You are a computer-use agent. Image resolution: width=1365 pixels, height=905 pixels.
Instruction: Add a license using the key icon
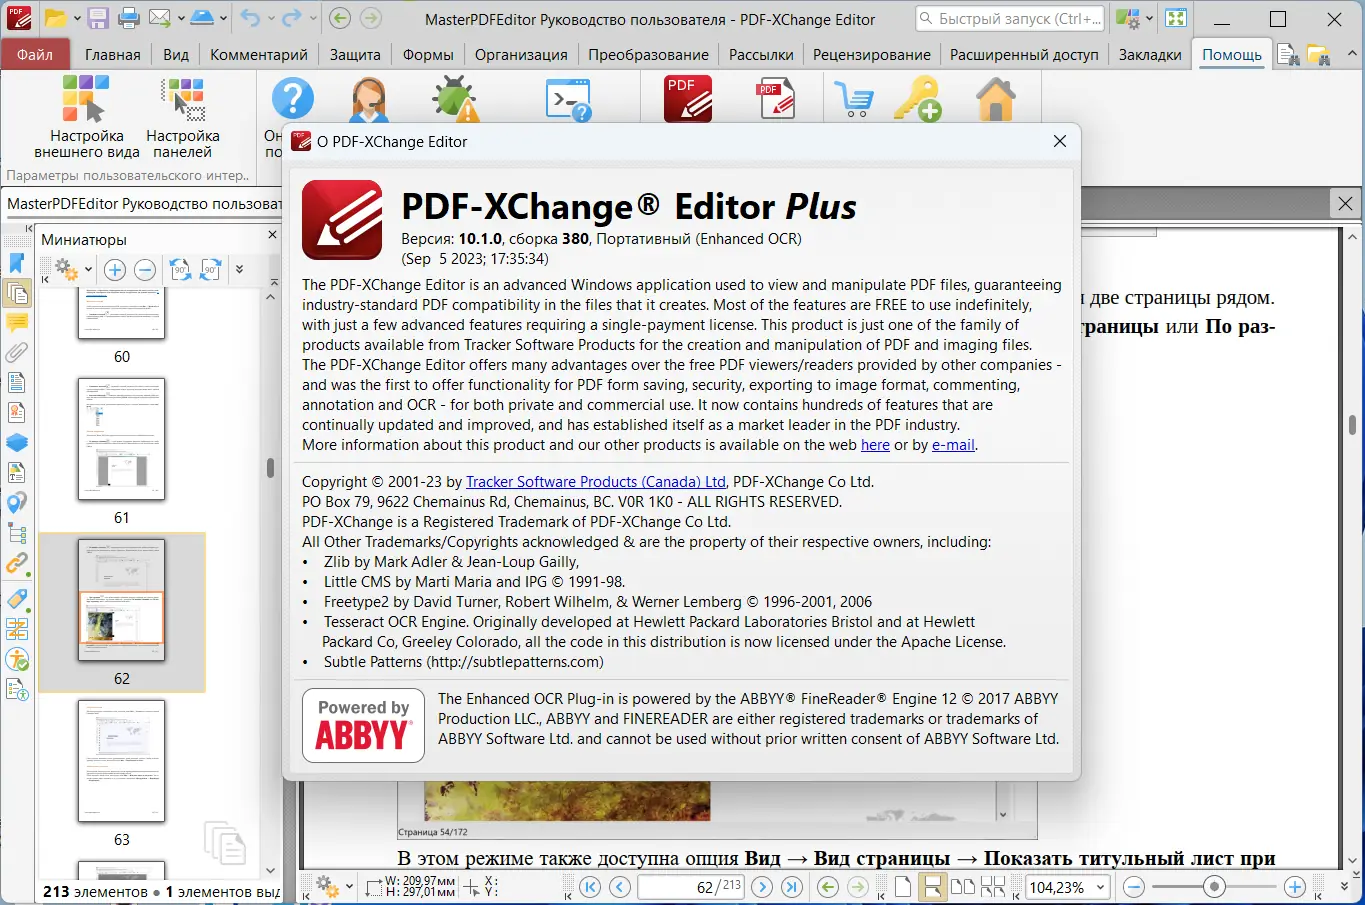click(x=917, y=100)
